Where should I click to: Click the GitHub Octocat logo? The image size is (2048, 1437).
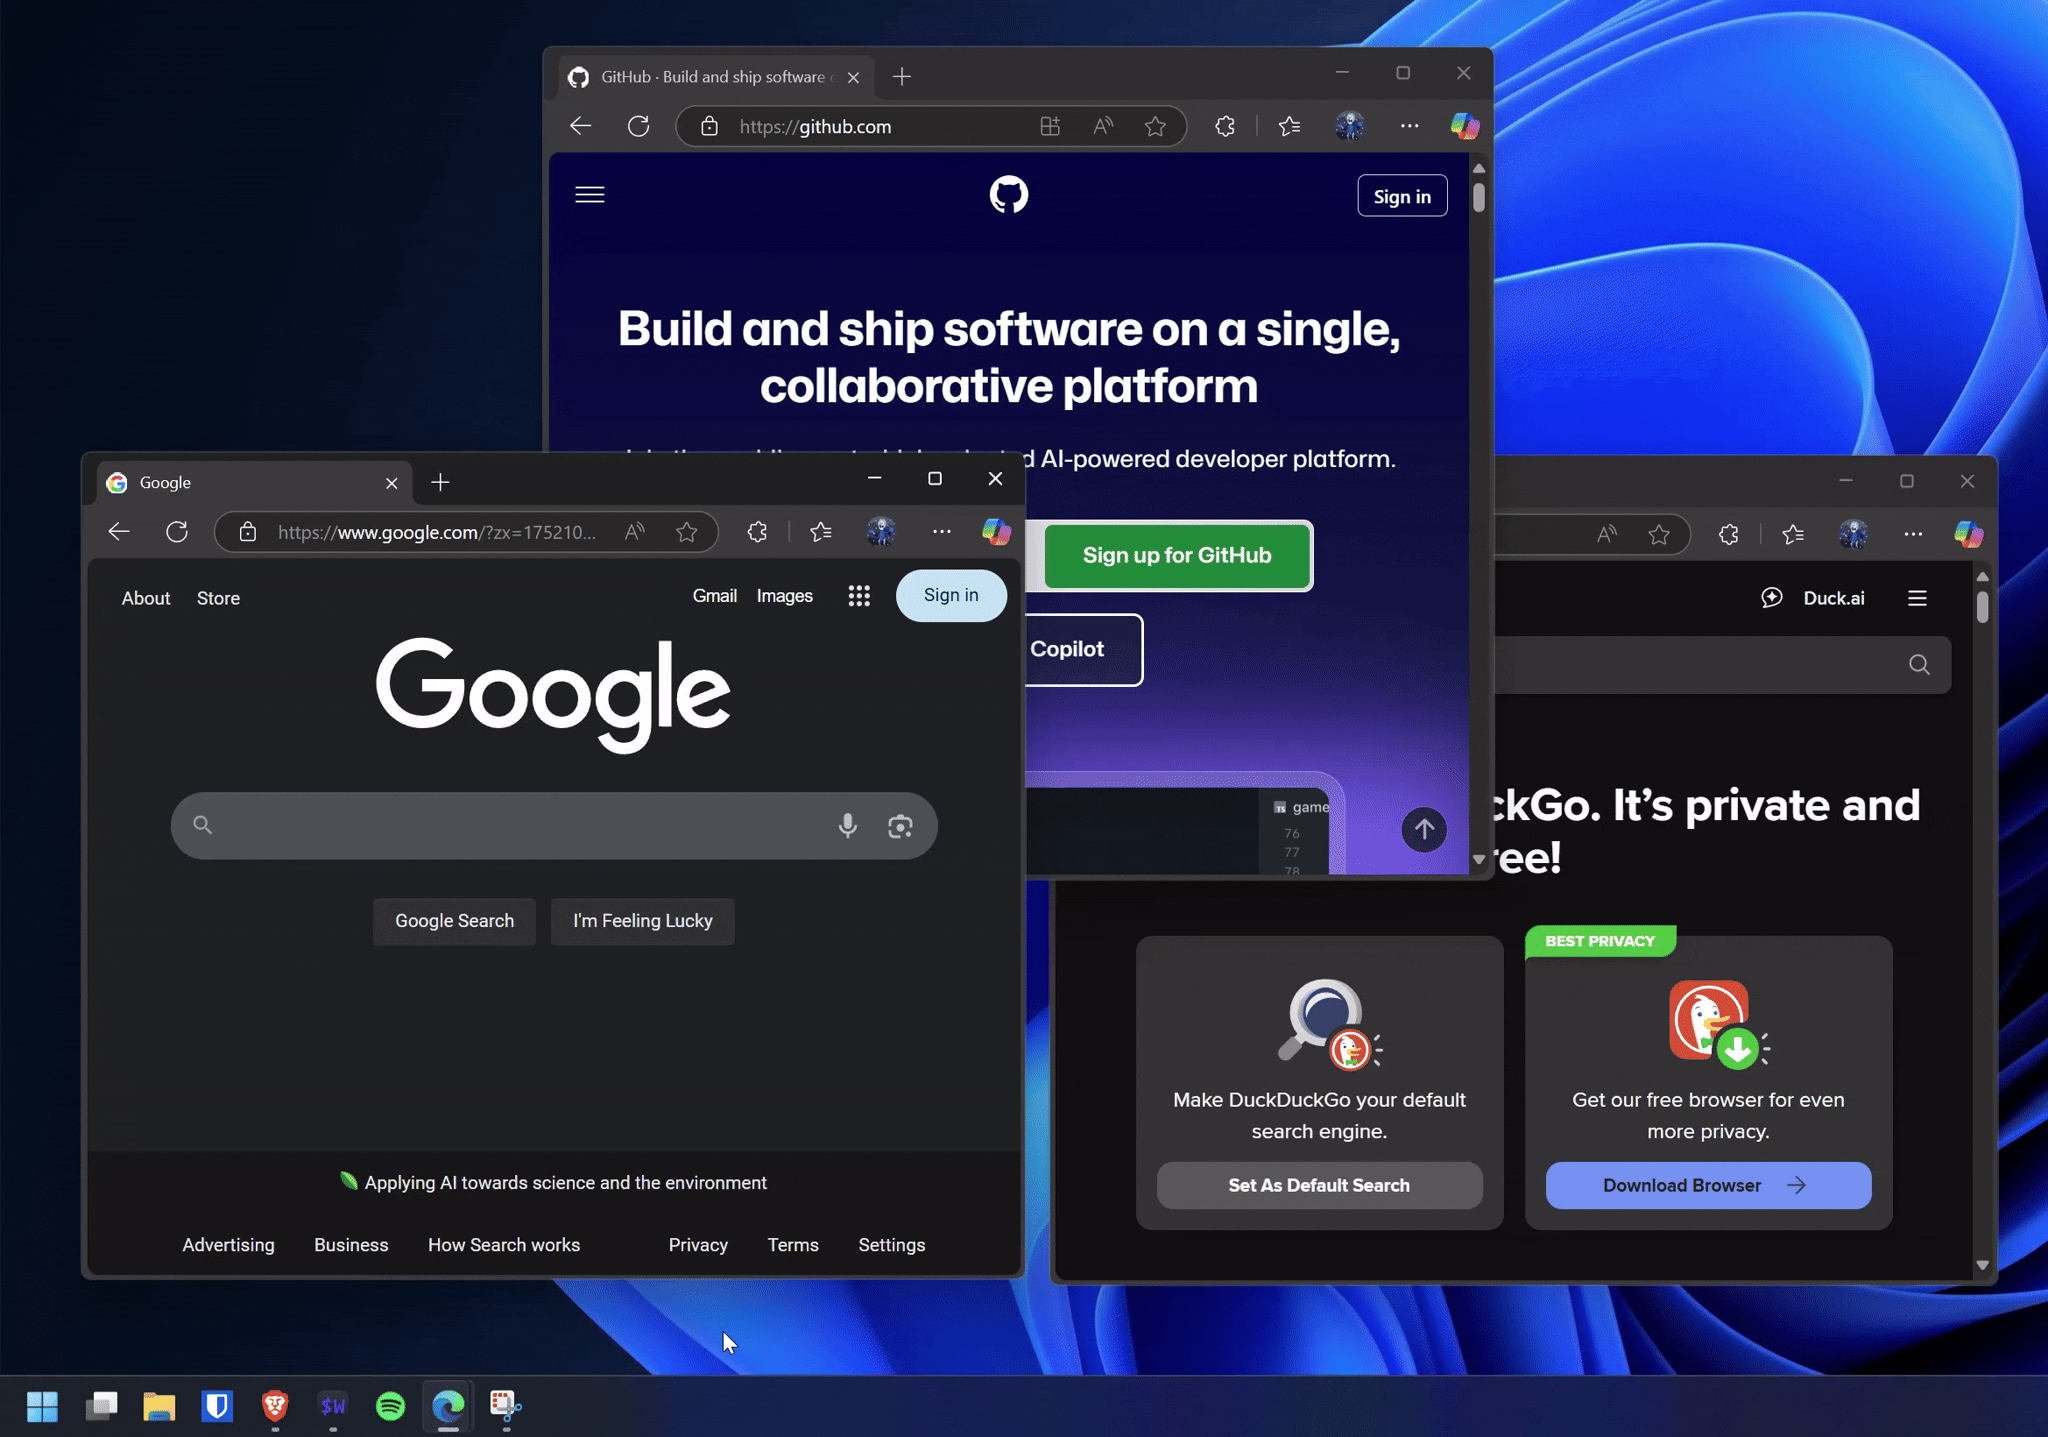click(x=1008, y=194)
